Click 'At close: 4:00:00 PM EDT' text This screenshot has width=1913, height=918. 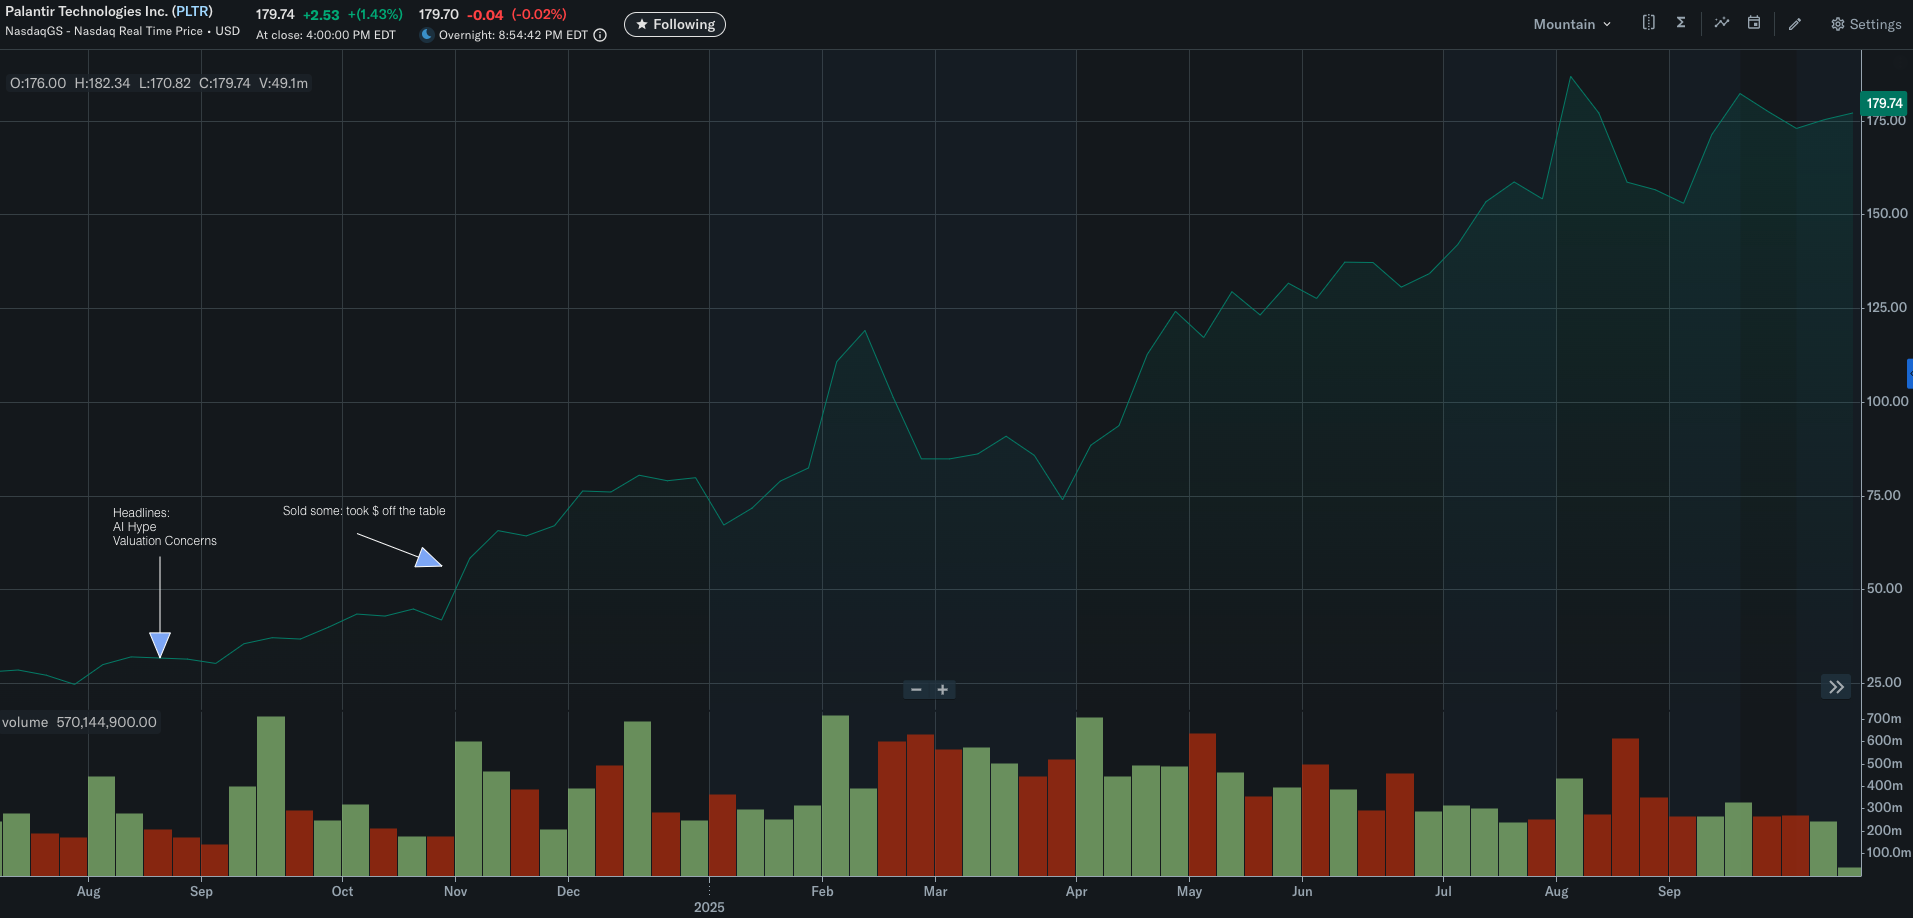click(x=326, y=35)
